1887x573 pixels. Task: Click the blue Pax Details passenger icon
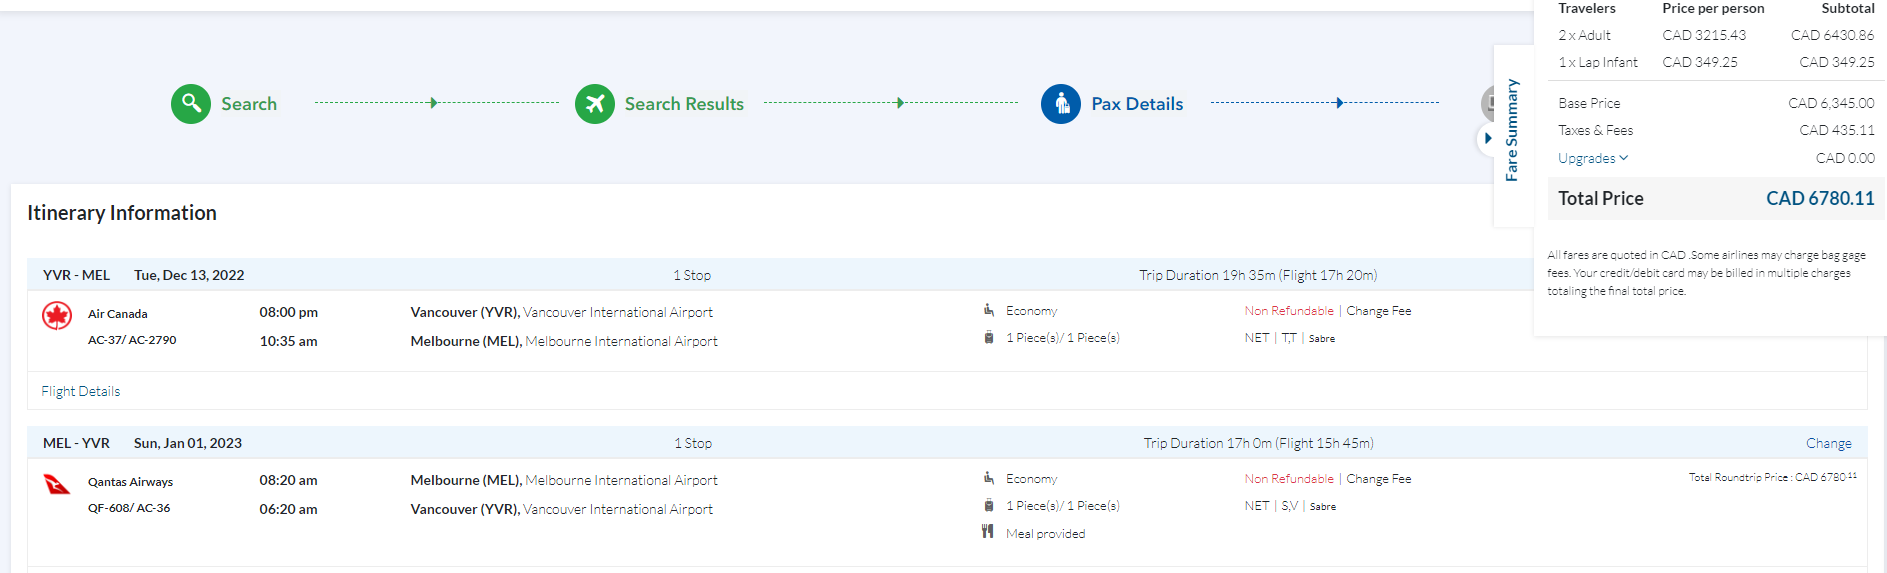[x=1061, y=104]
